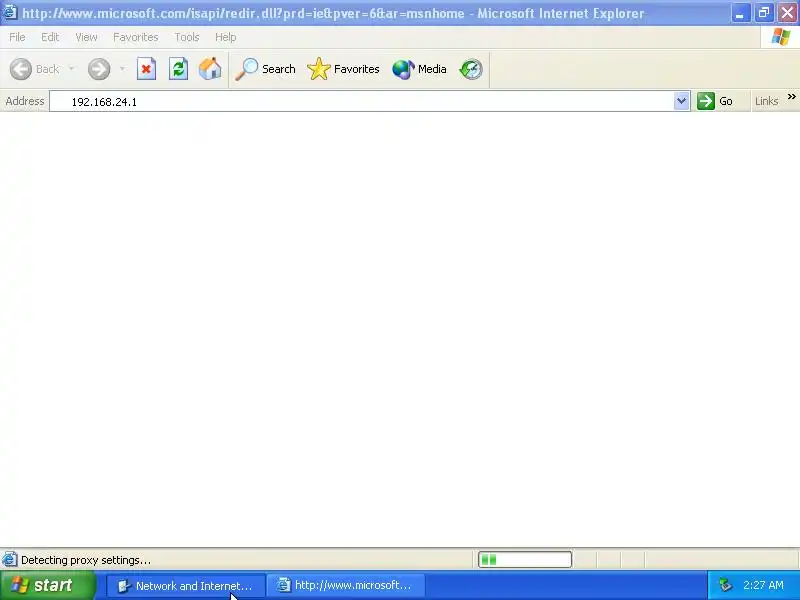Expand the Links toolbar chevron

click(791, 97)
